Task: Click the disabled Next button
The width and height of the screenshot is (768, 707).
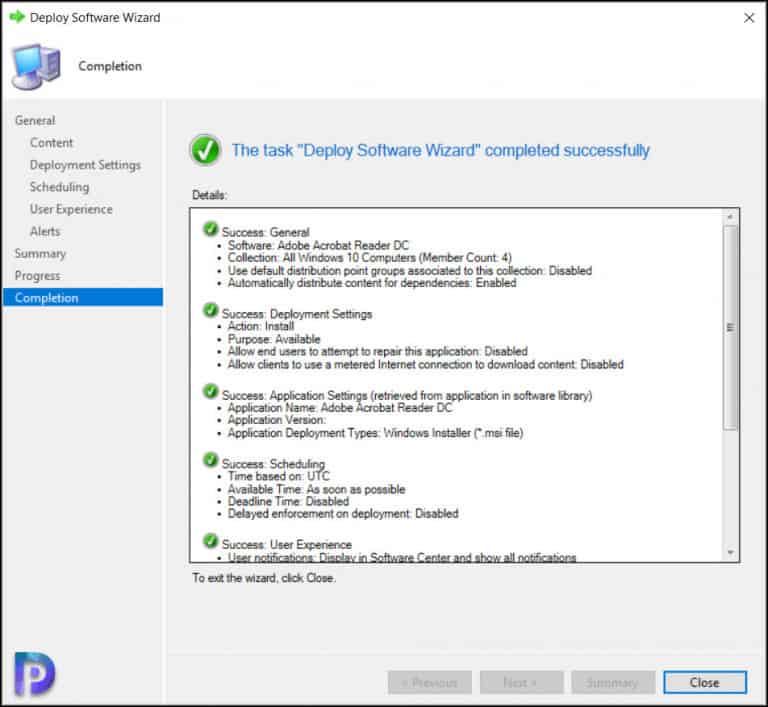Action: pos(521,683)
